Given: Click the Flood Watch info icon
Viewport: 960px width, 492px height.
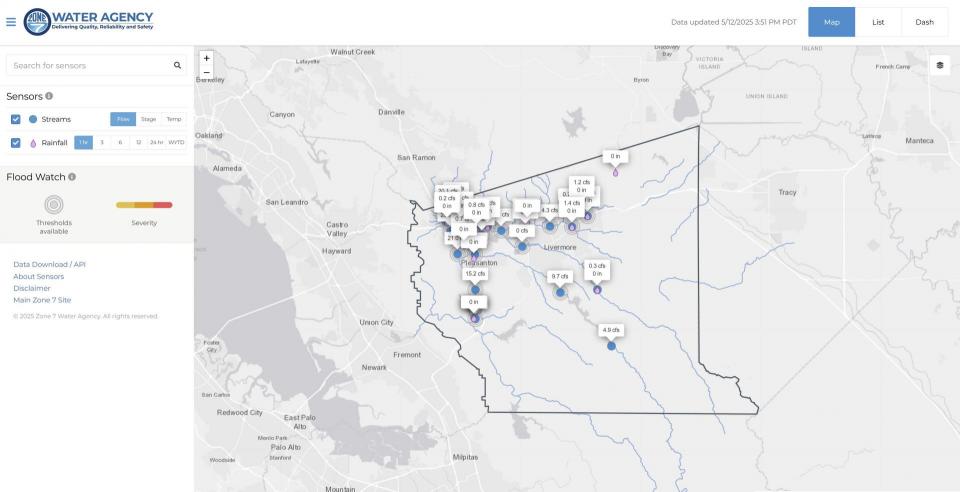Looking at the screenshot, I should click(72, 177).
